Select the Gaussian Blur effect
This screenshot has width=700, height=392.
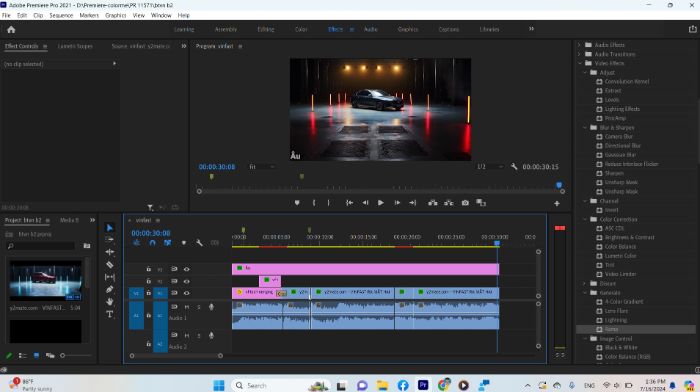pos(620,155)
